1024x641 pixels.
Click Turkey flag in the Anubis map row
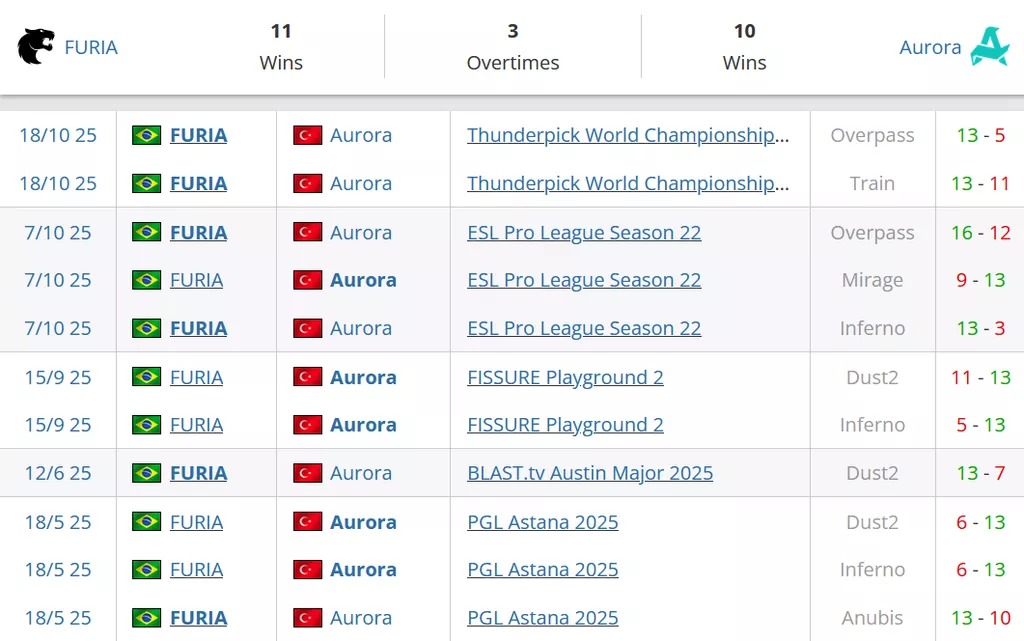(307, 618)
